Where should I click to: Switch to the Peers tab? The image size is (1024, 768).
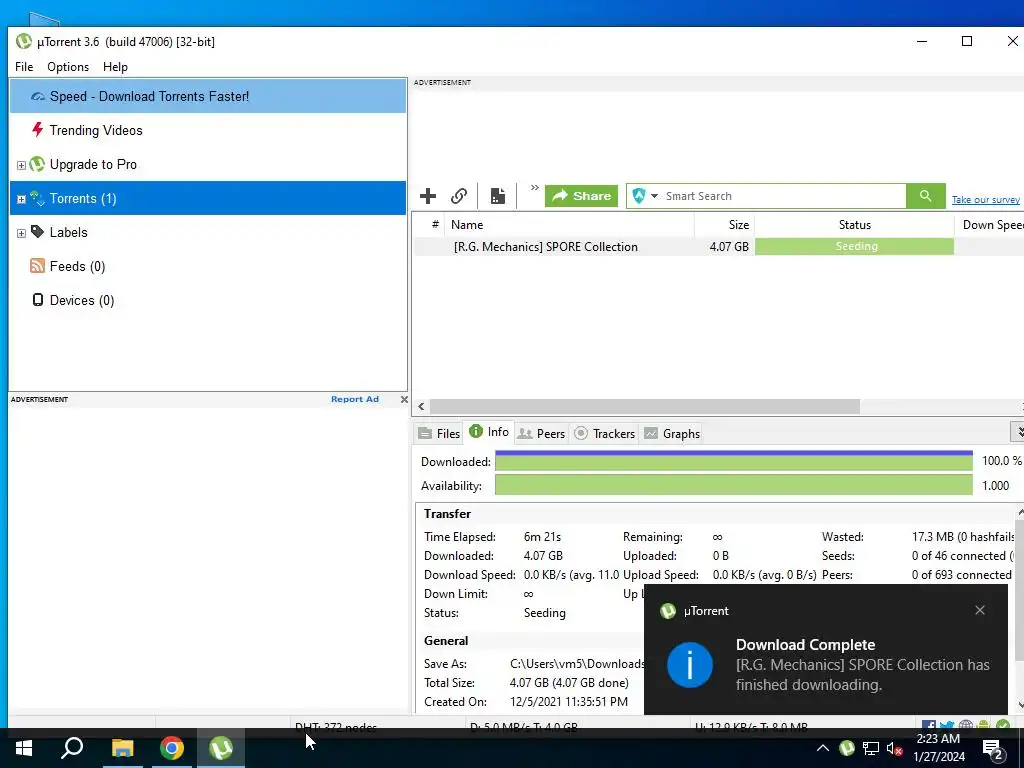(541, 434)
